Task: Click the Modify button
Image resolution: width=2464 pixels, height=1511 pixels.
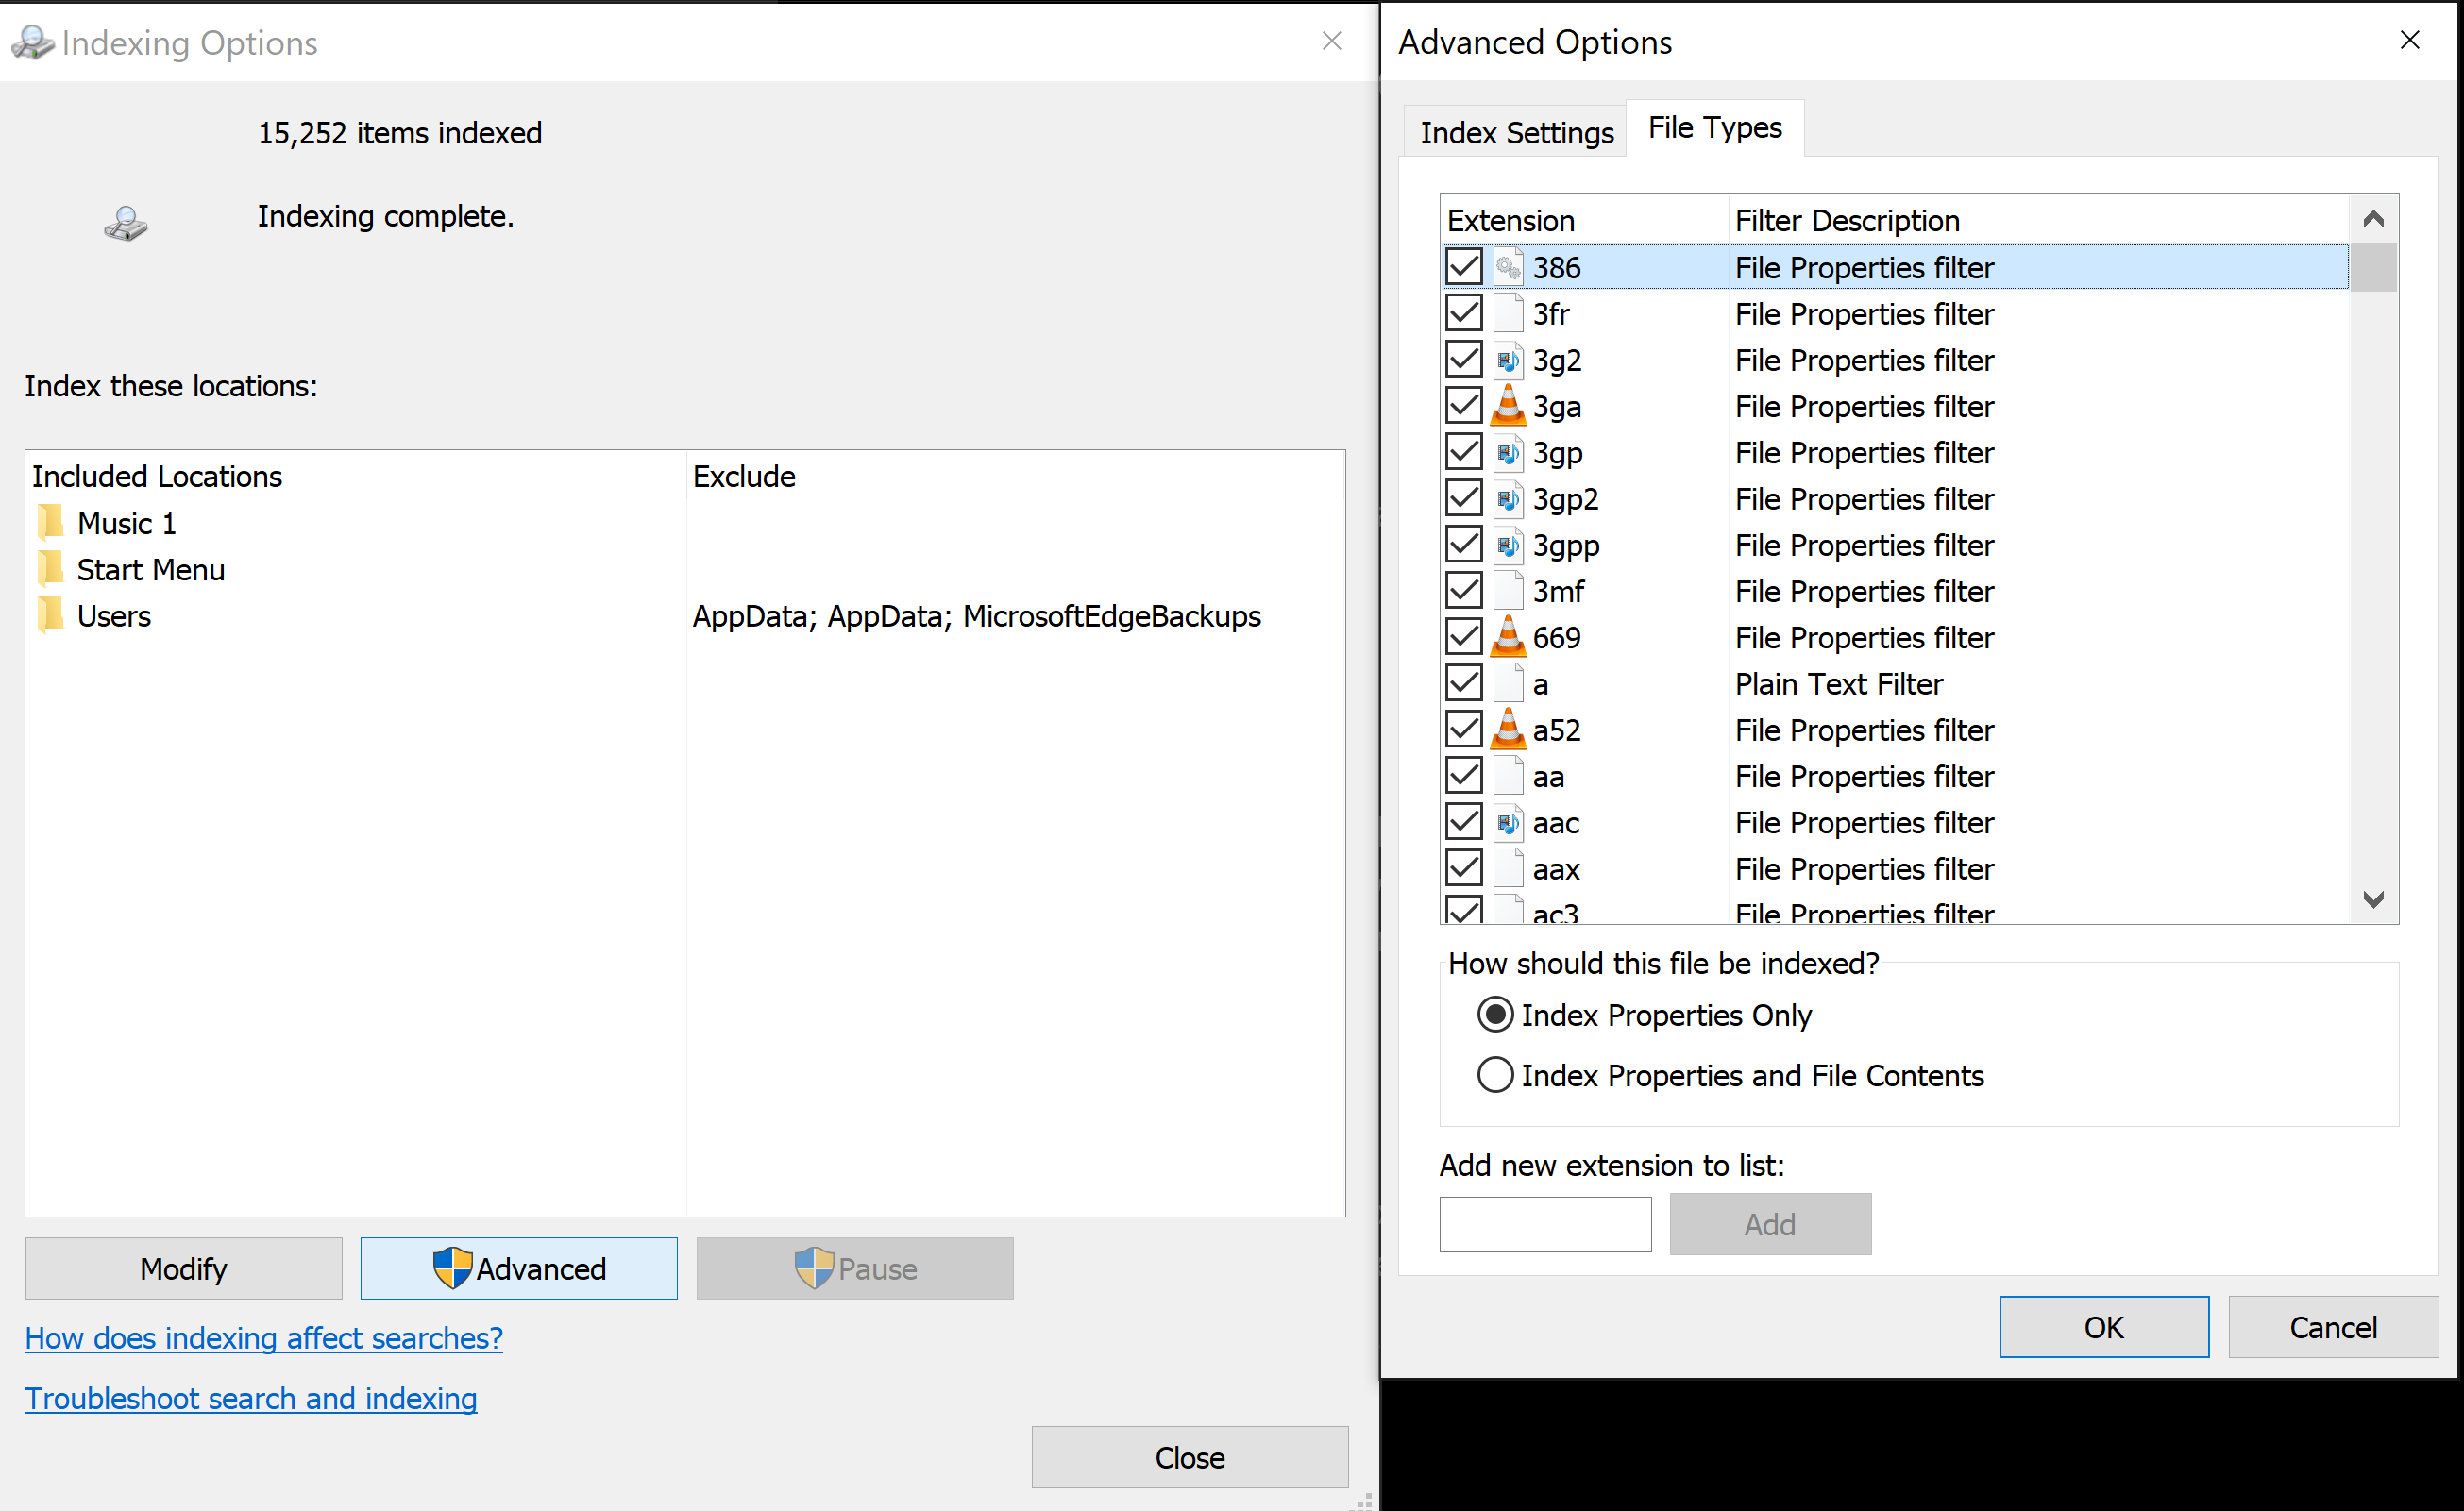Action: tap(183, 1268)
